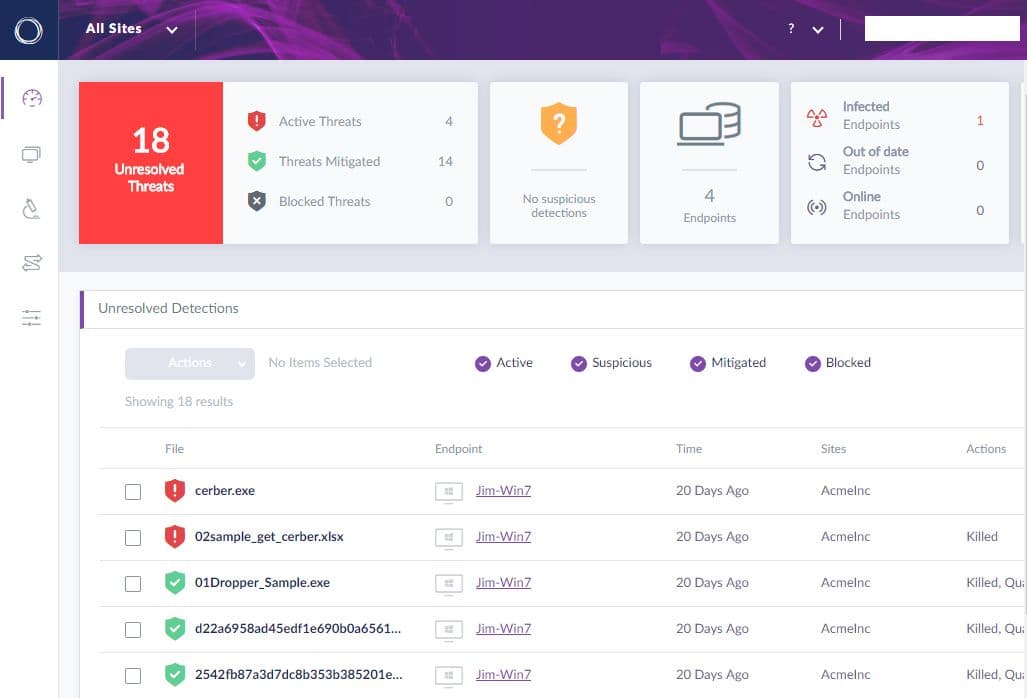This screenshot has height=698, width=1027.
Task: Disable the Mitigated filter
Action: coord(697,363)
